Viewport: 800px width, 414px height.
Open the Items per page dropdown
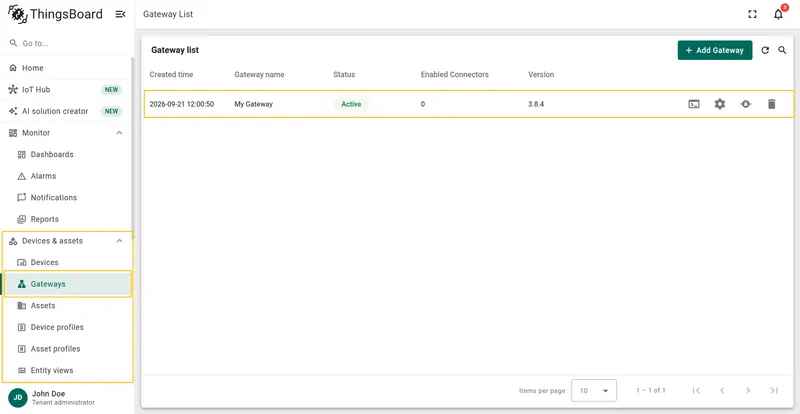(594, 391)
